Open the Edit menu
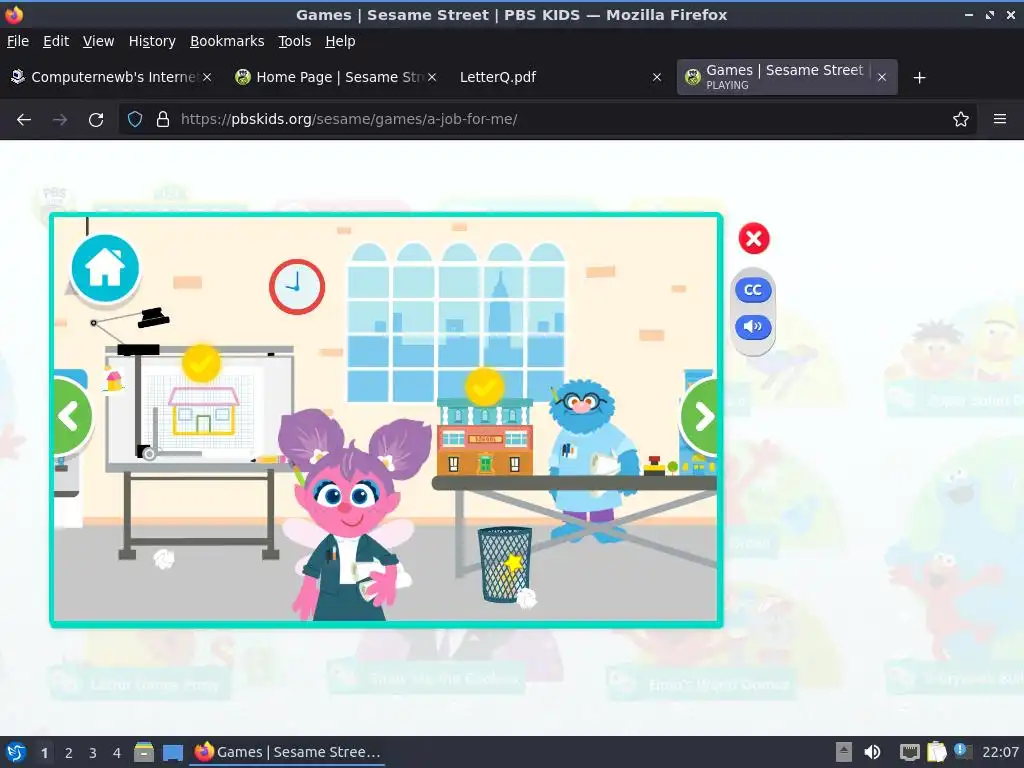 click(56, 41)
